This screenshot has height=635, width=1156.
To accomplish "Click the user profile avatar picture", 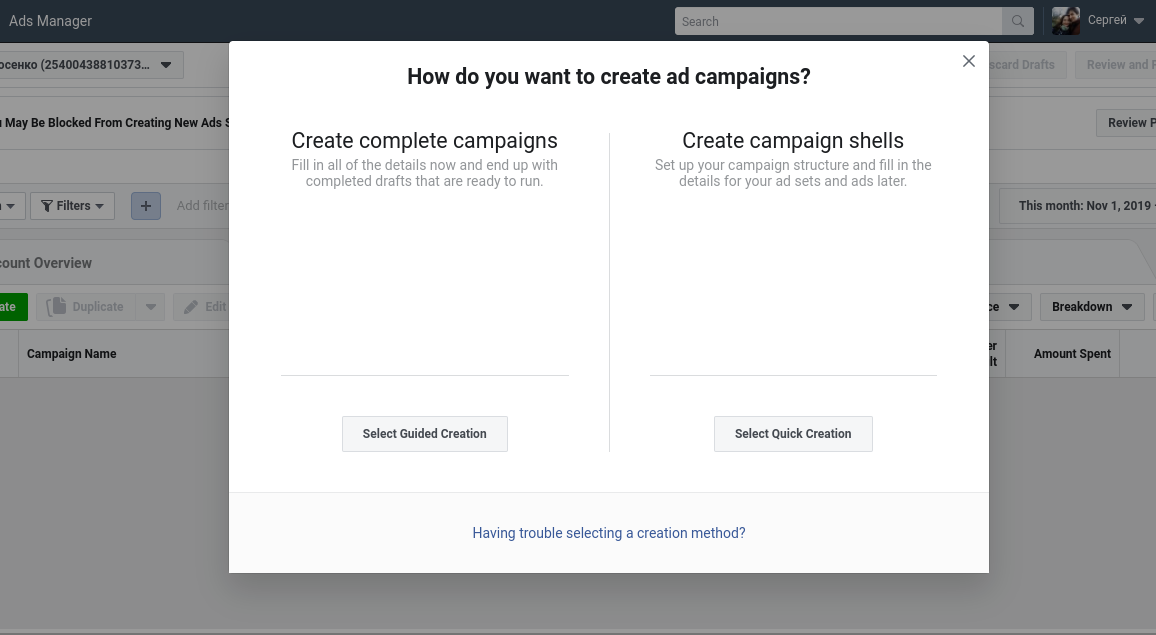I will tap(1066, 21).
